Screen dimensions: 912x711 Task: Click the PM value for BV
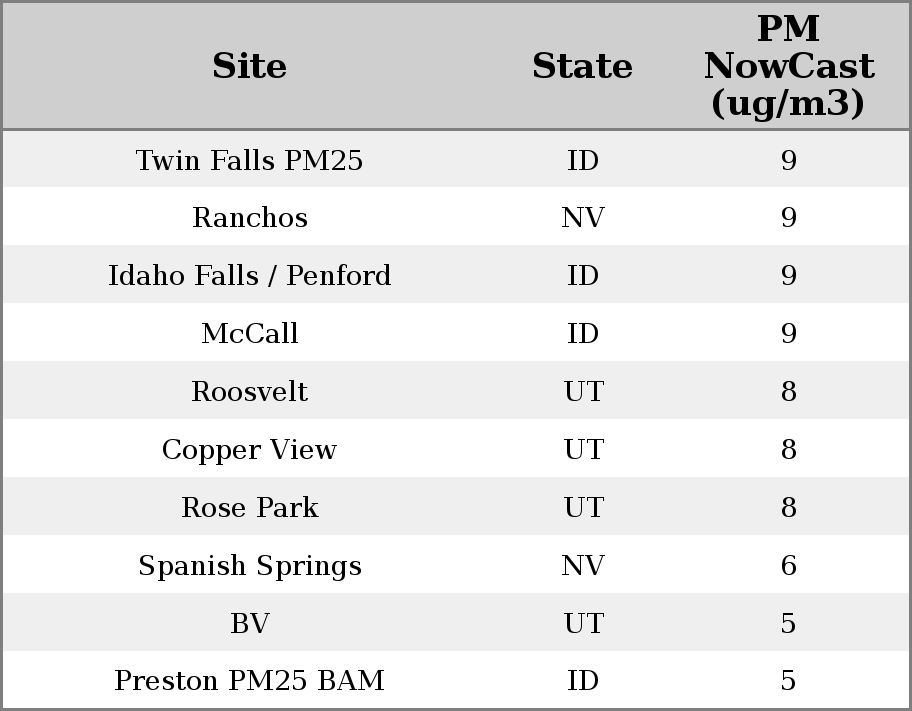pos(788,624)
